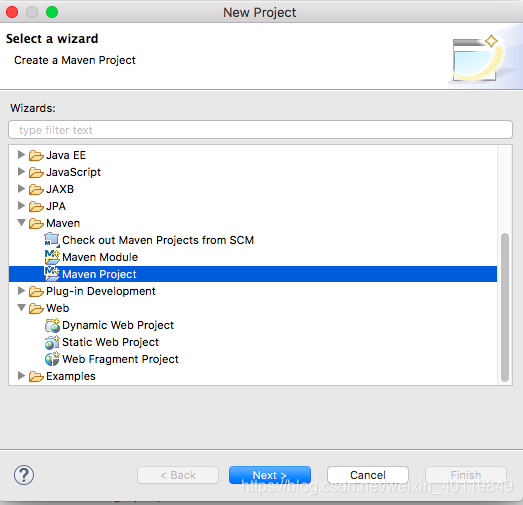Click the Maven folder icon

(x=36, y=223)
